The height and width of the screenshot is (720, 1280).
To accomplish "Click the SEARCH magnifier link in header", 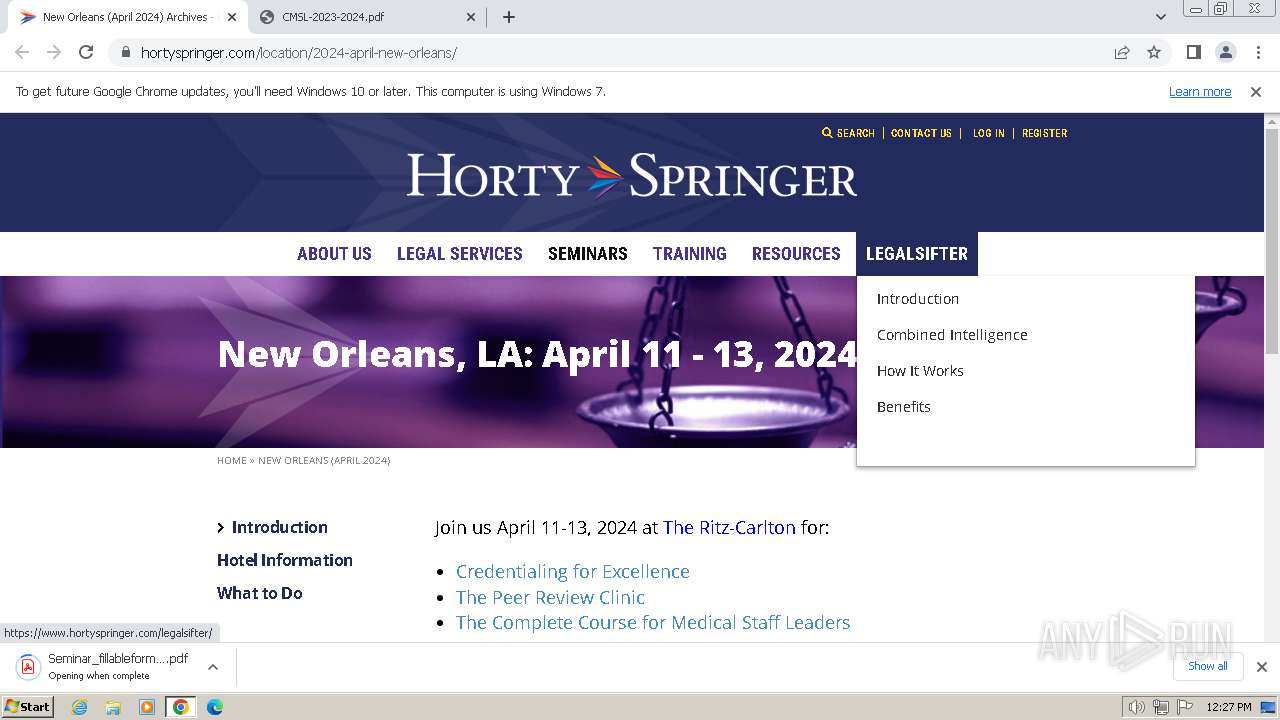I will click(x=848, y=133).
